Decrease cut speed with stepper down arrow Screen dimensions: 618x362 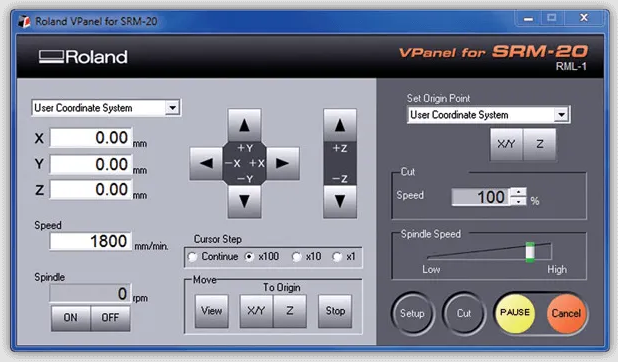point(519,201)
